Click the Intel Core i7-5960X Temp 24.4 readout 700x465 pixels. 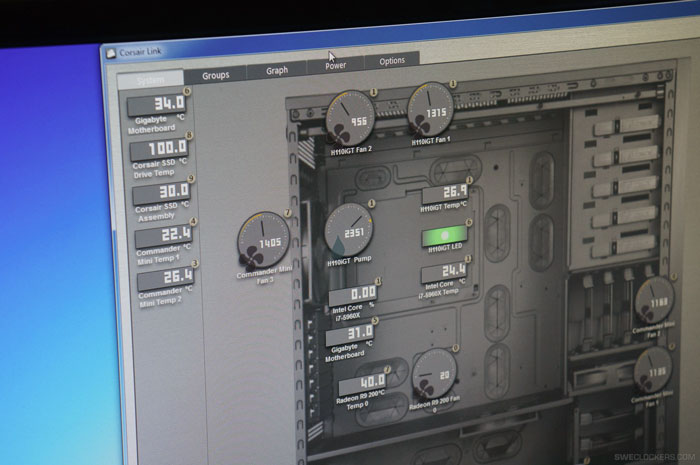[x=445, y=272]
